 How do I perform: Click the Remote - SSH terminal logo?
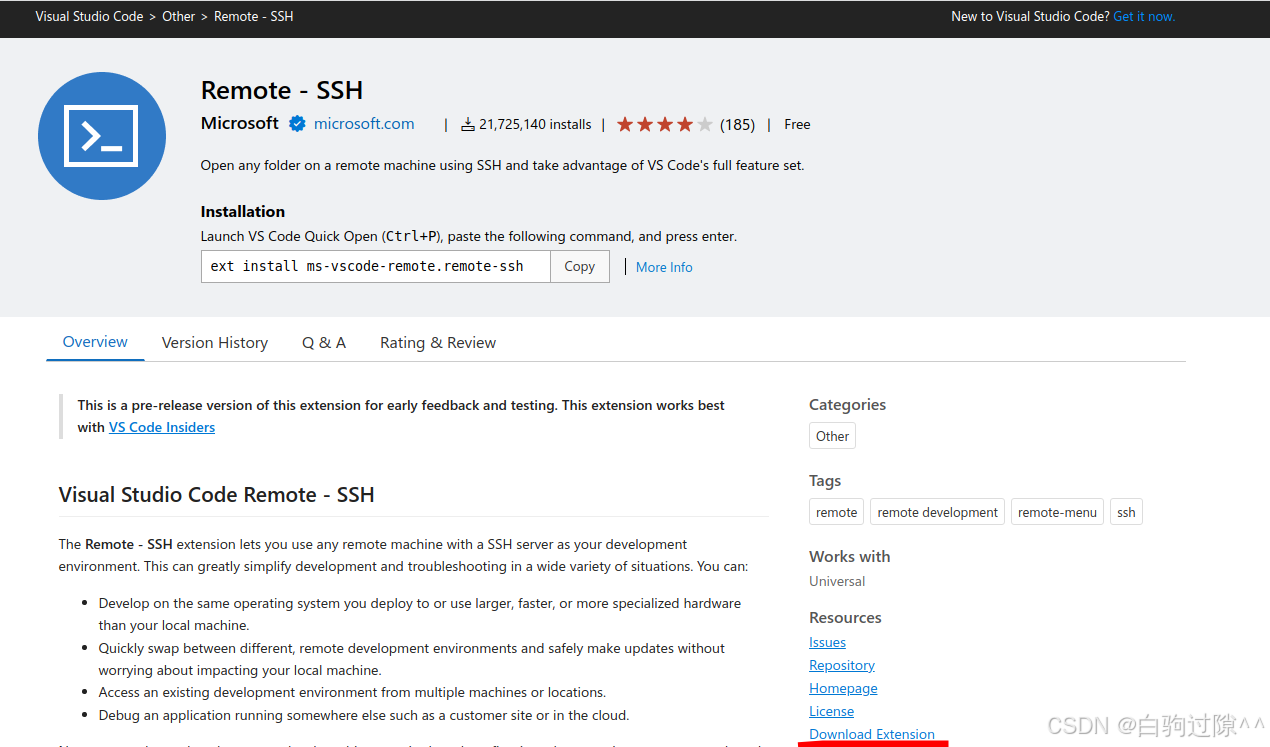(x=101, y=135)
